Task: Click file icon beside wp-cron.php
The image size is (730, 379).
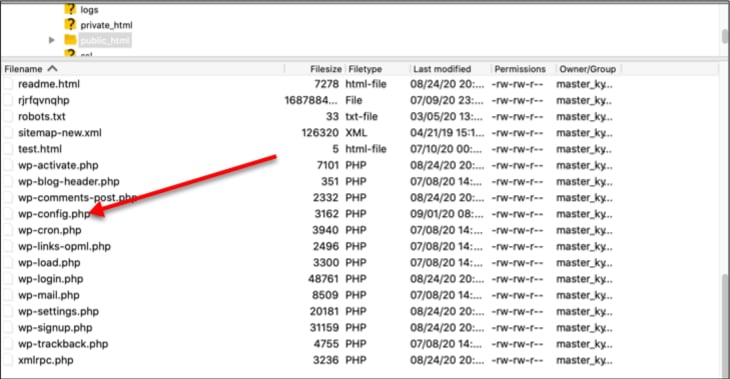Action: pyautogui.click(x=8, y=230)
